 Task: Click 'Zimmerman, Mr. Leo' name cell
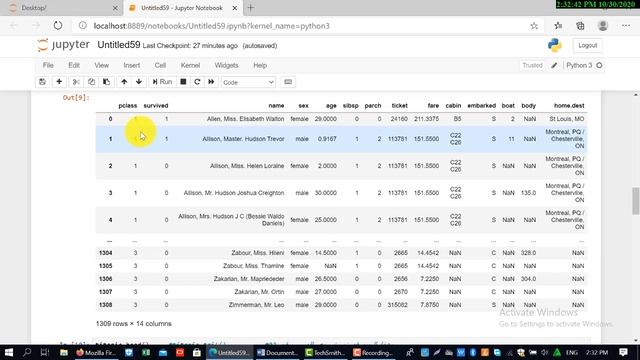[x=256, y=305]
